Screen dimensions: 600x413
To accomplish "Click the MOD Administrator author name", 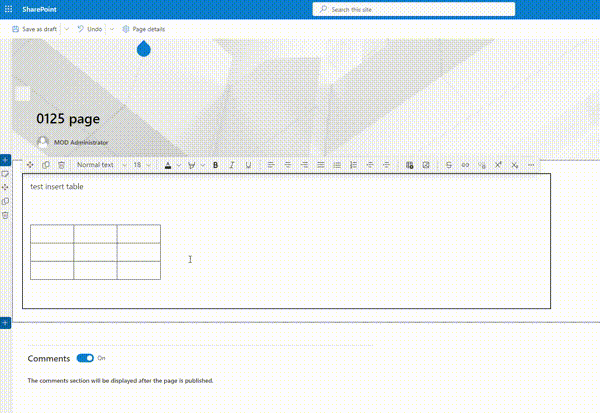I will click(81, 142).
